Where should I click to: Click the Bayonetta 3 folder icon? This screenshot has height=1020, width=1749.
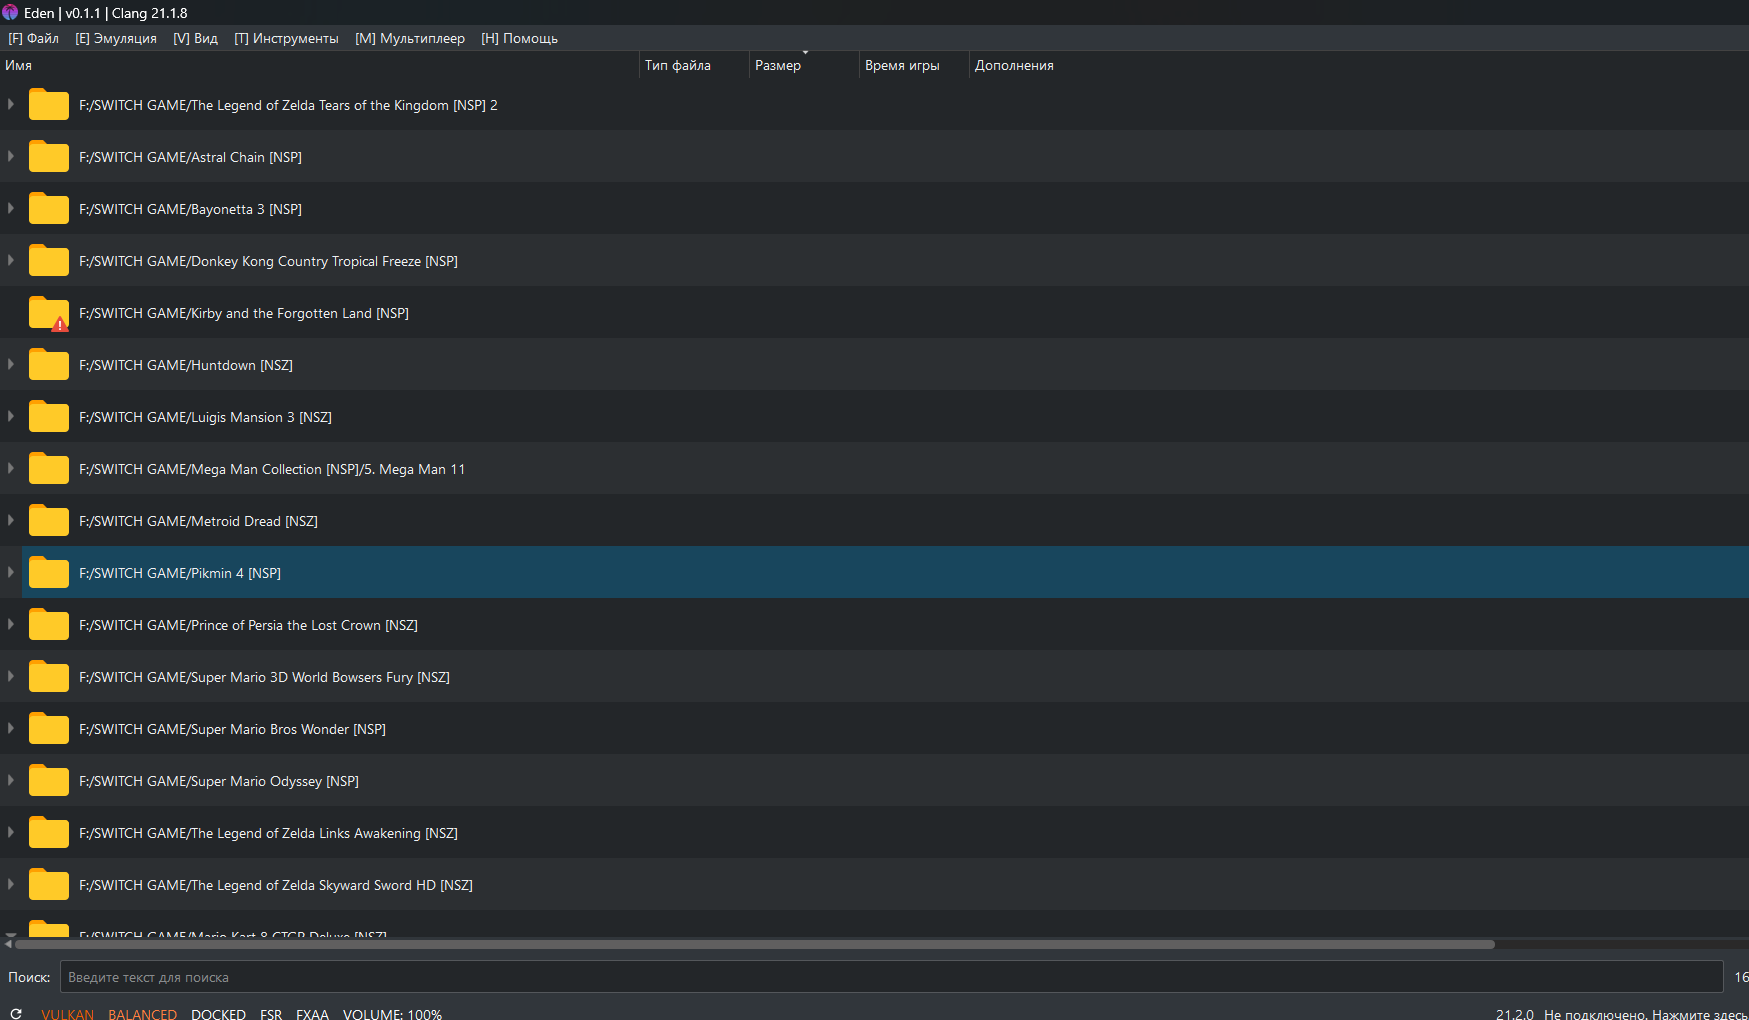pos(48,209)
